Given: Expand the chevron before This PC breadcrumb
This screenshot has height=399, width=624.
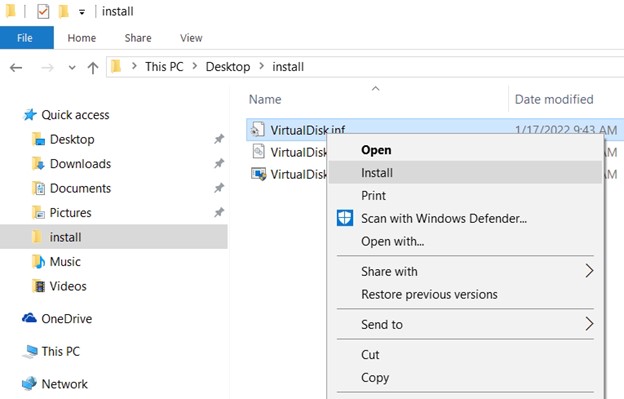Looking at the screenshot, I should 134,66.
